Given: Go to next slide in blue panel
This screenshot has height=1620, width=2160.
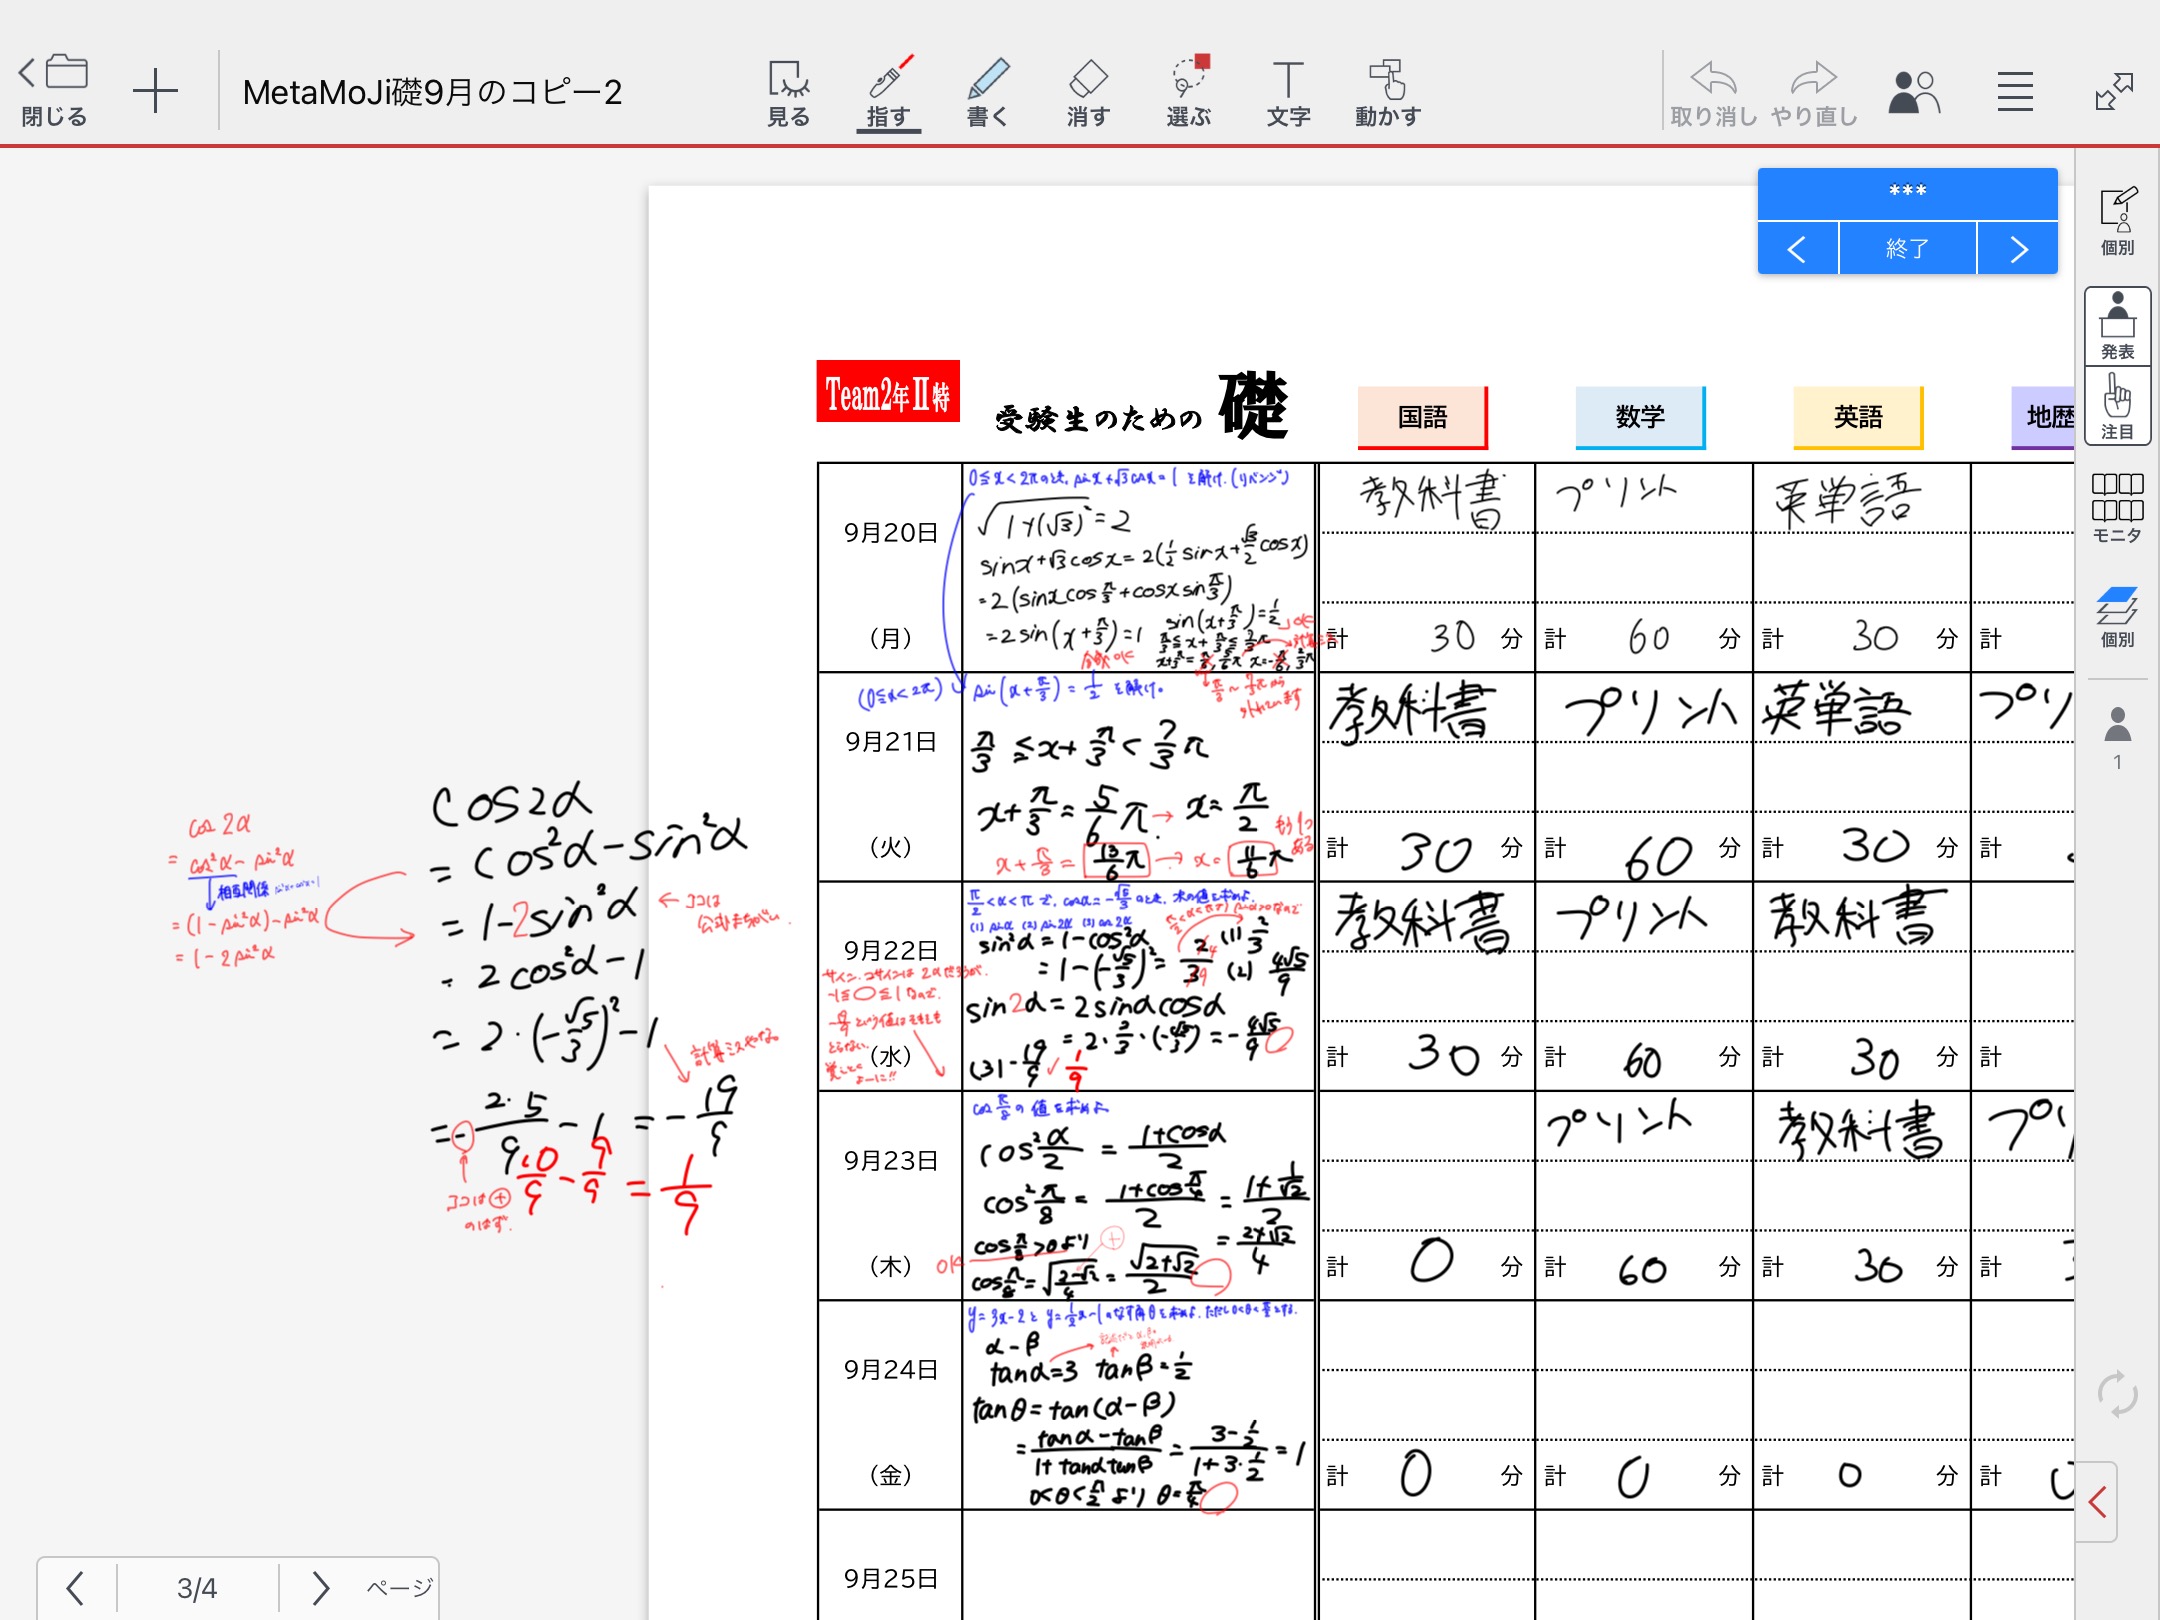Looking at the screenshot, I should 2018,248.
